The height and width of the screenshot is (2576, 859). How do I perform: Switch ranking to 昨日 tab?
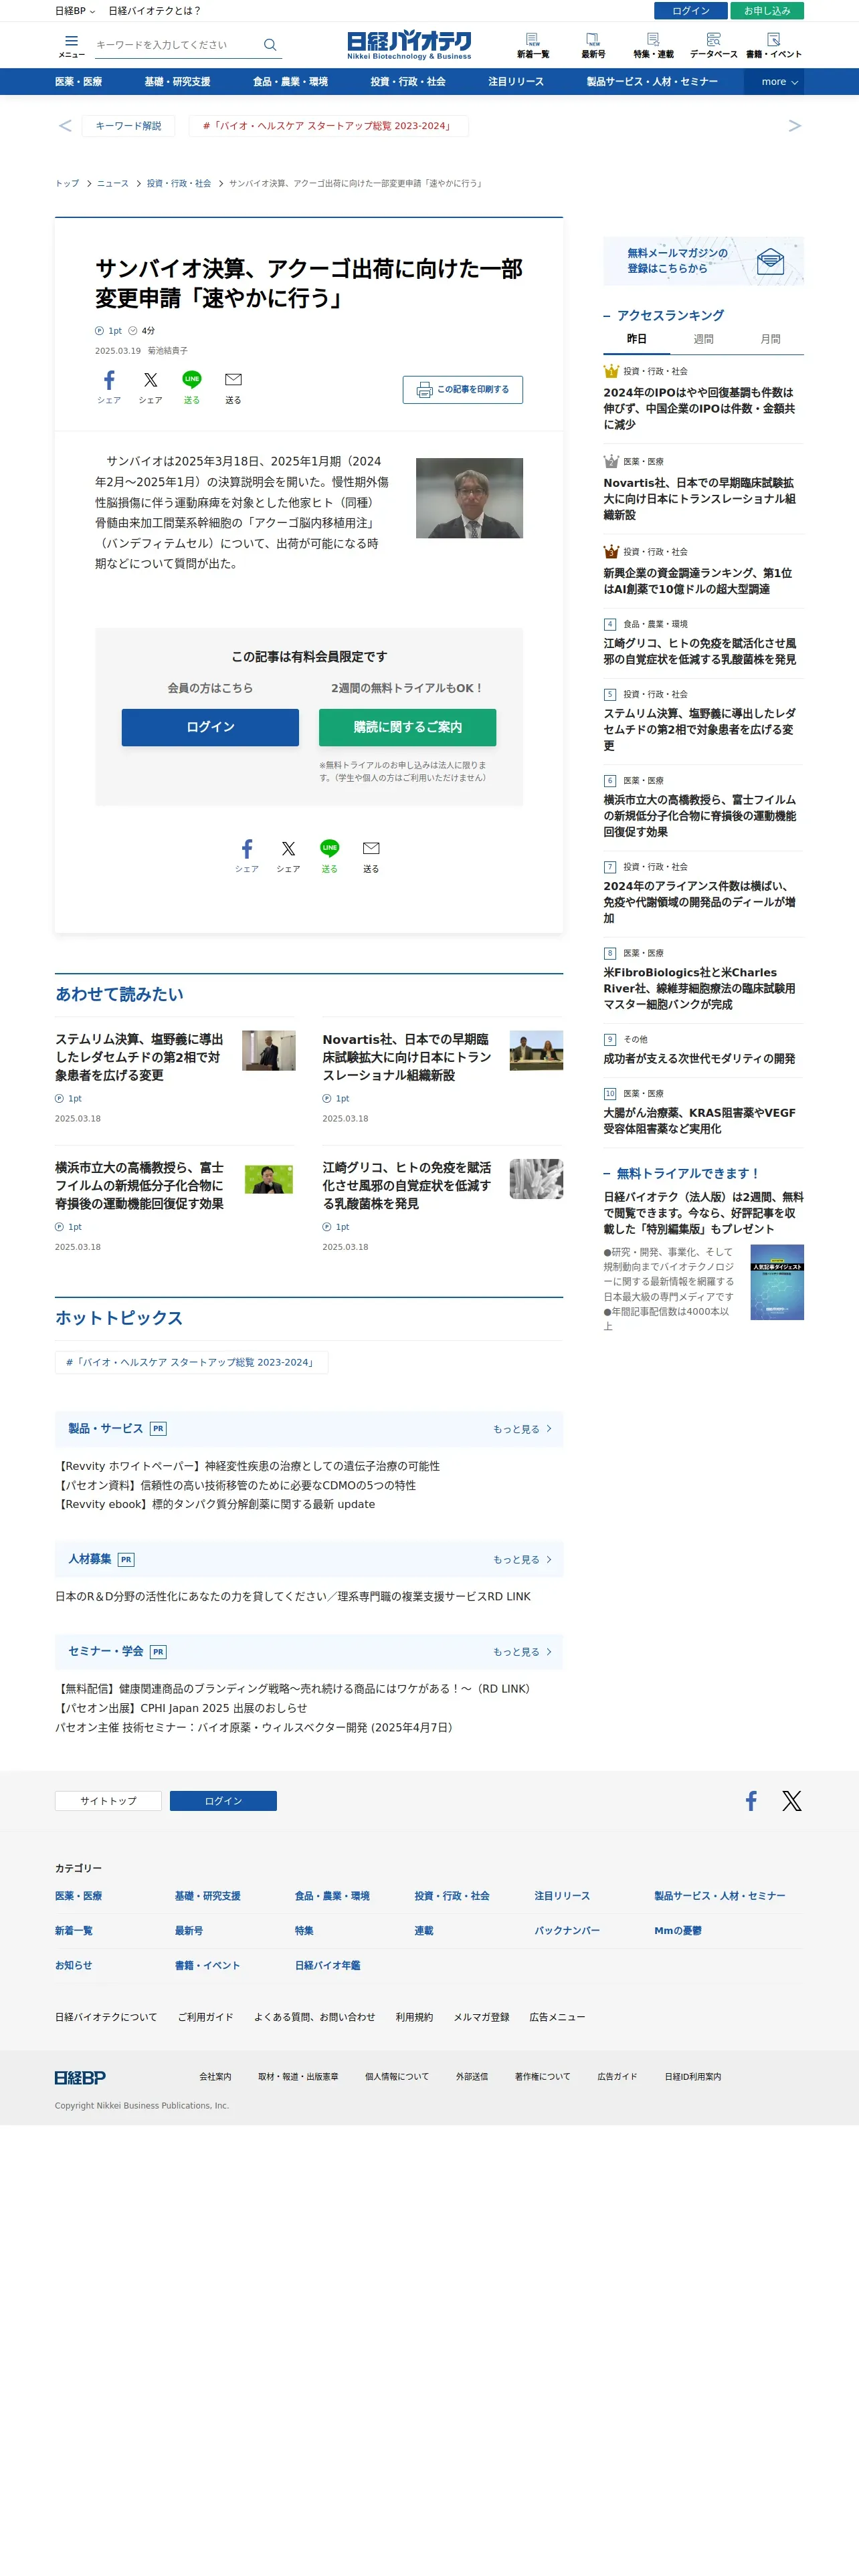(x=636, y=340)
